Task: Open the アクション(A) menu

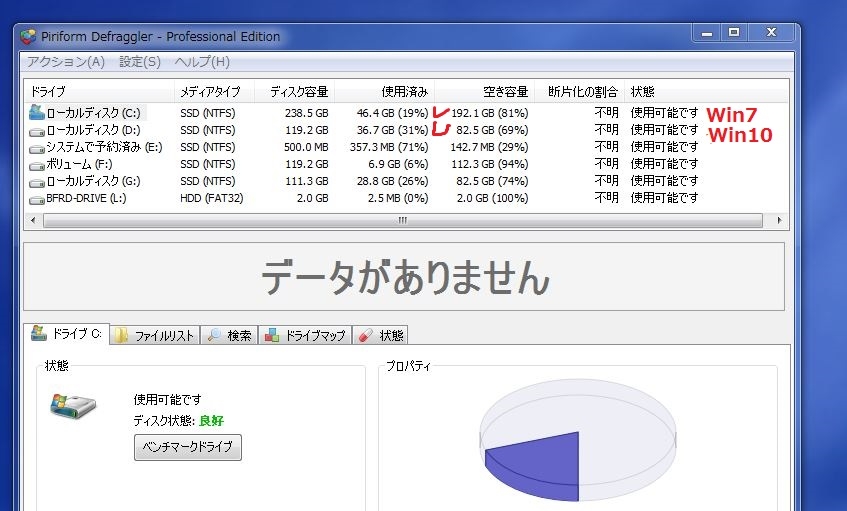Action: tap(66, 62)
